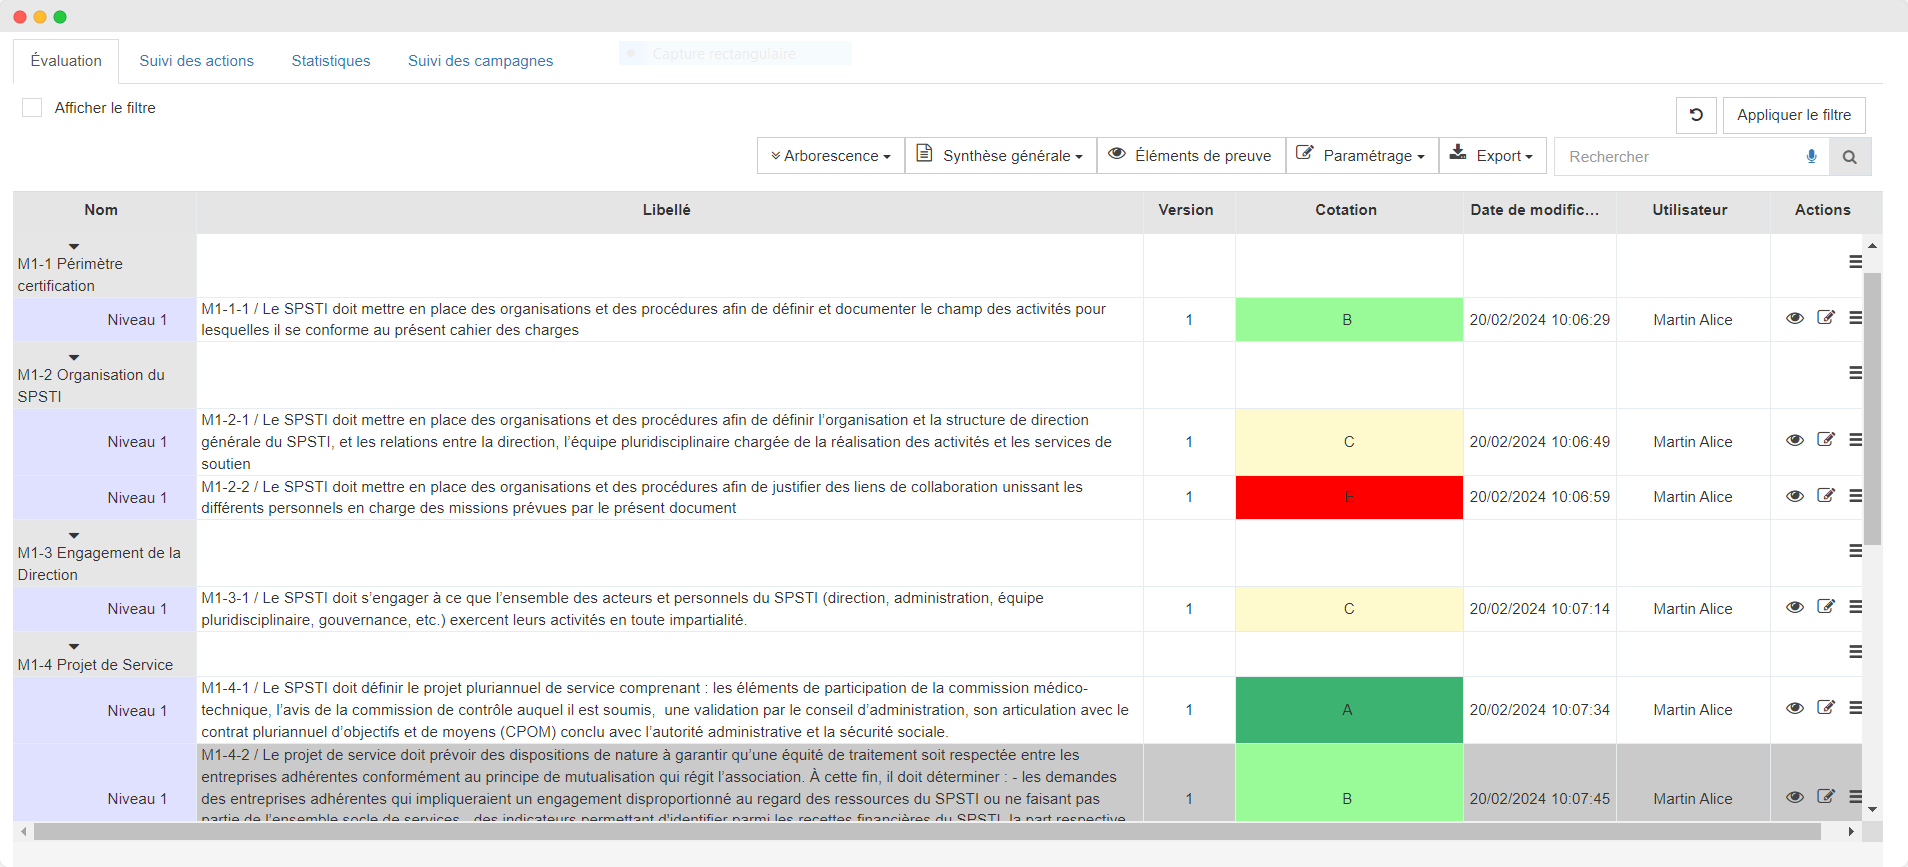
Task: Open the Synthèse générale dropdown
Action: click(x=1001, y=156)
